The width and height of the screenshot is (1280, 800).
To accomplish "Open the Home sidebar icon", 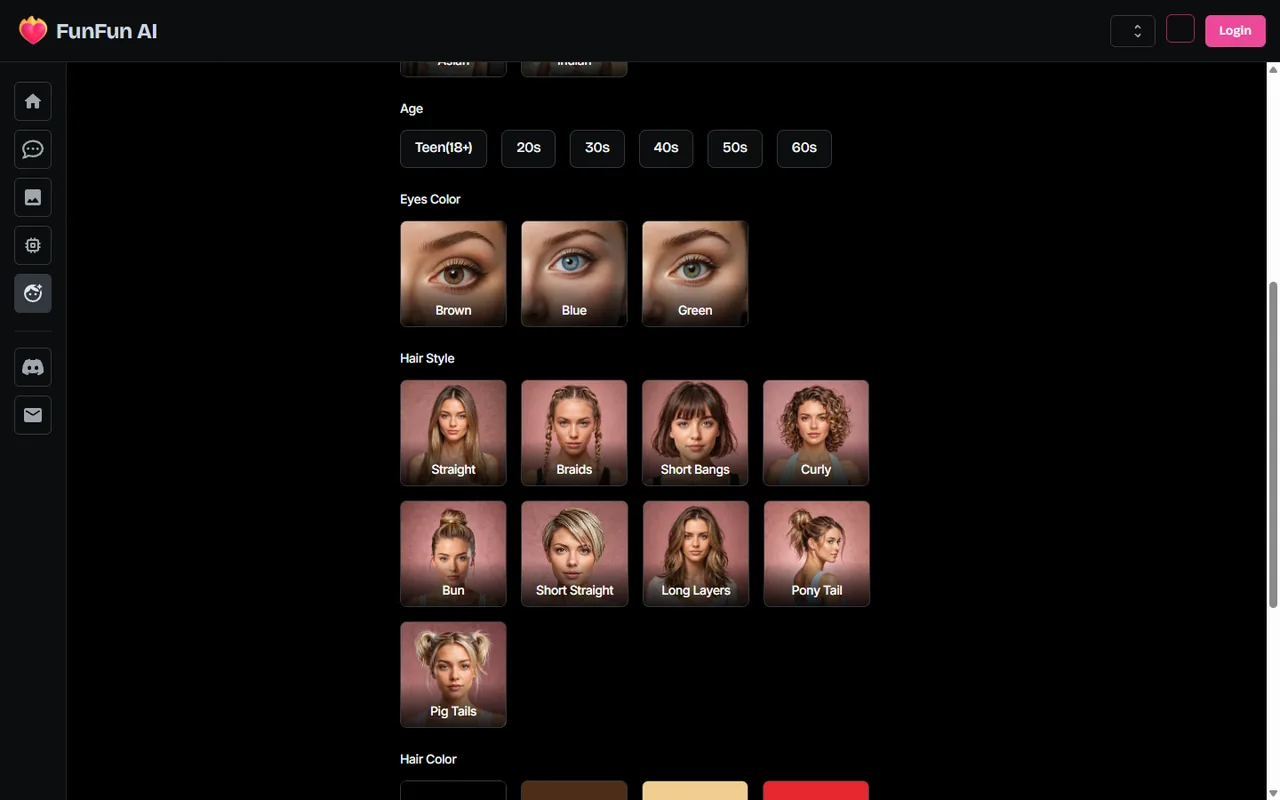I will point(33,101).
